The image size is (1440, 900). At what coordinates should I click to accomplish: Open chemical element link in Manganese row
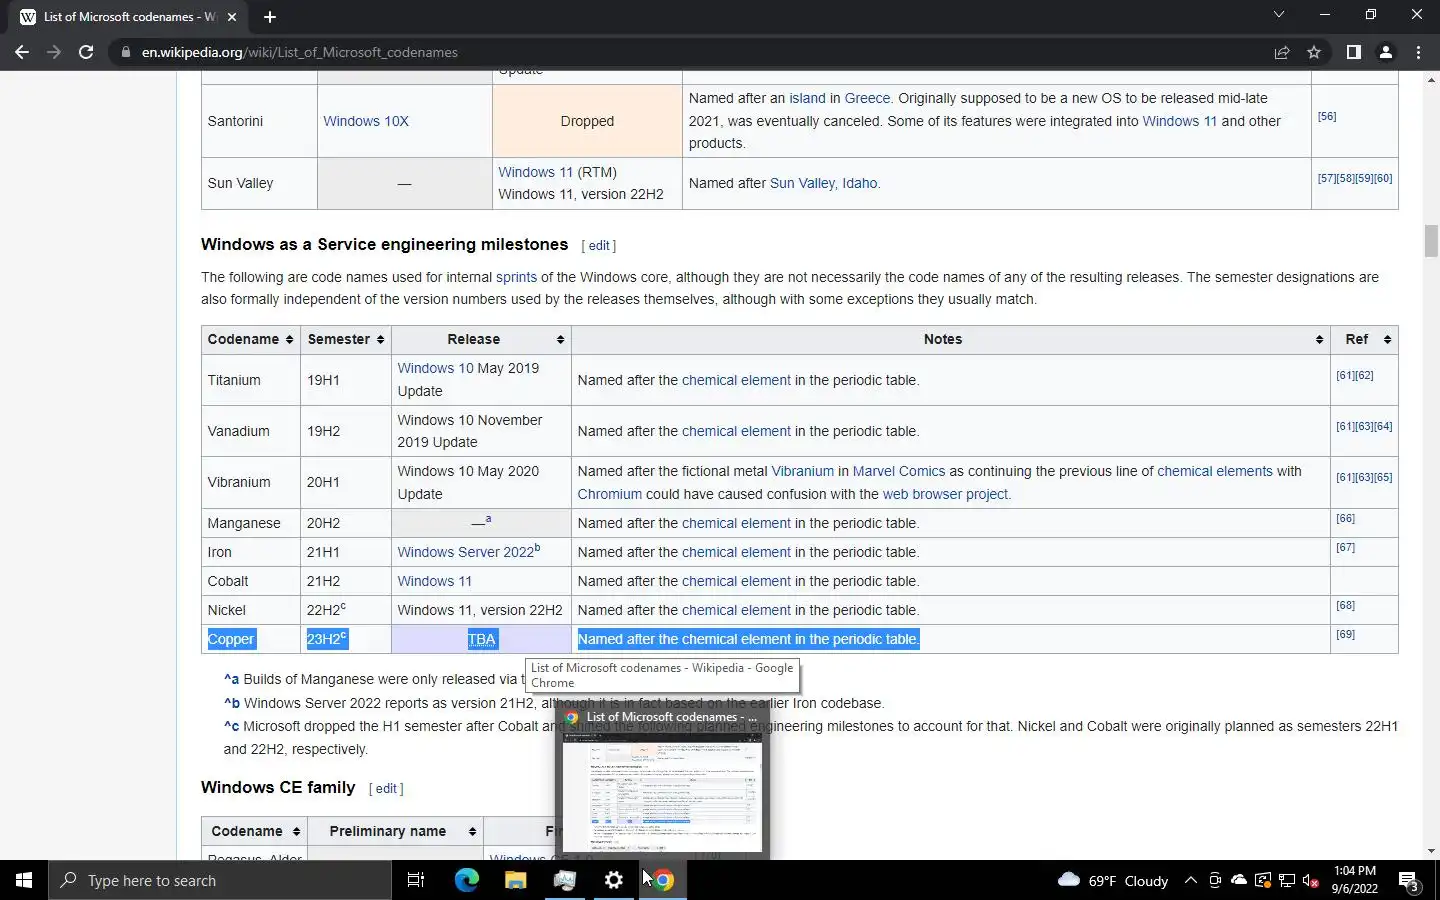tap(736, 523)
